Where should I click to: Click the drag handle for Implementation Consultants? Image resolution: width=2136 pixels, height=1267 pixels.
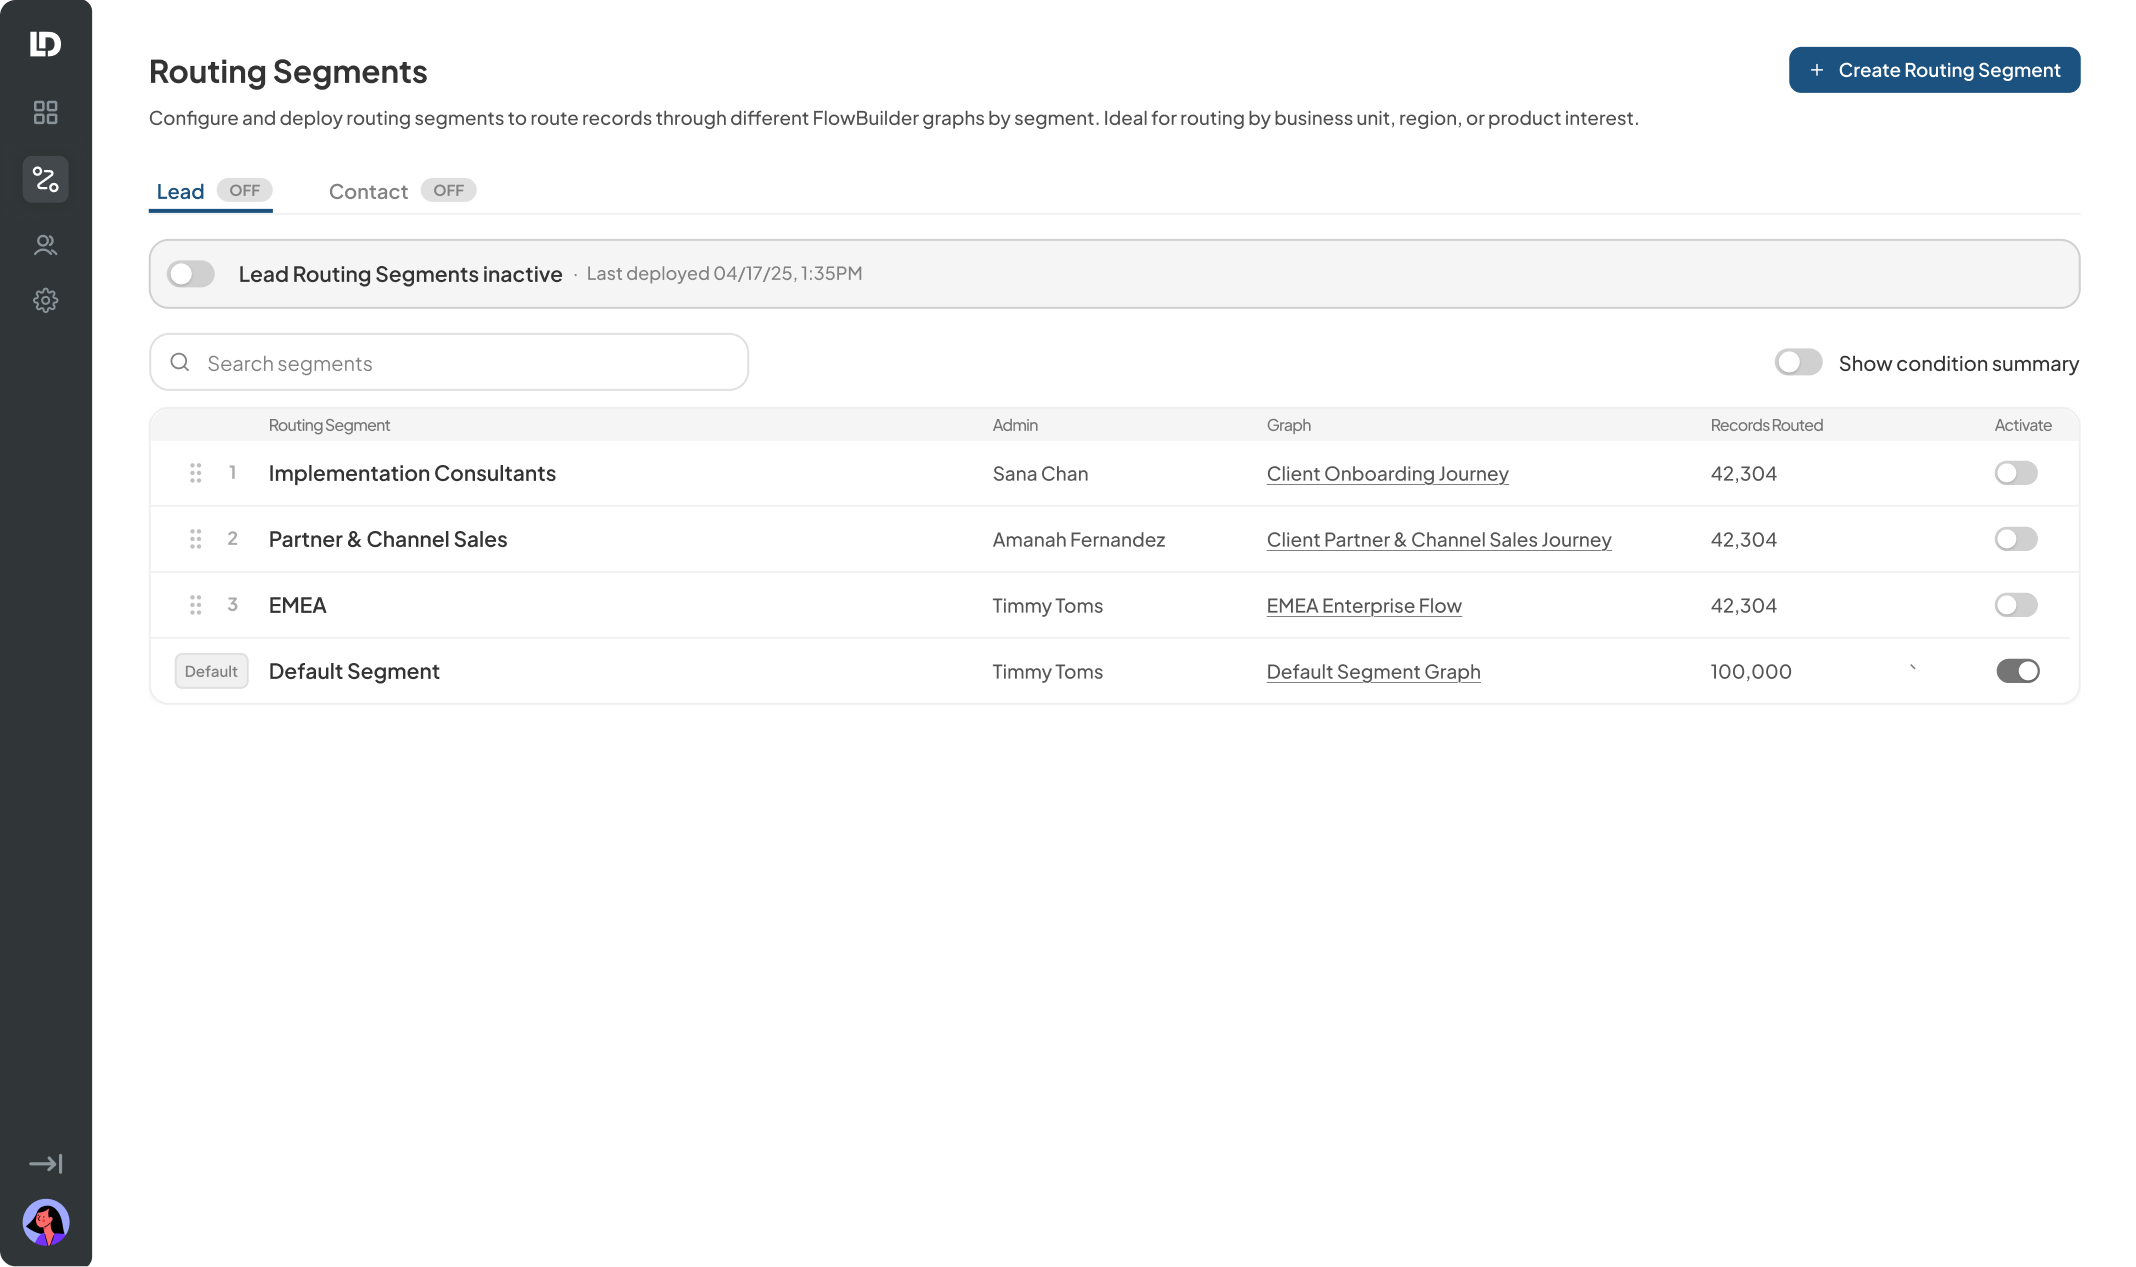[x=196, y=473]
